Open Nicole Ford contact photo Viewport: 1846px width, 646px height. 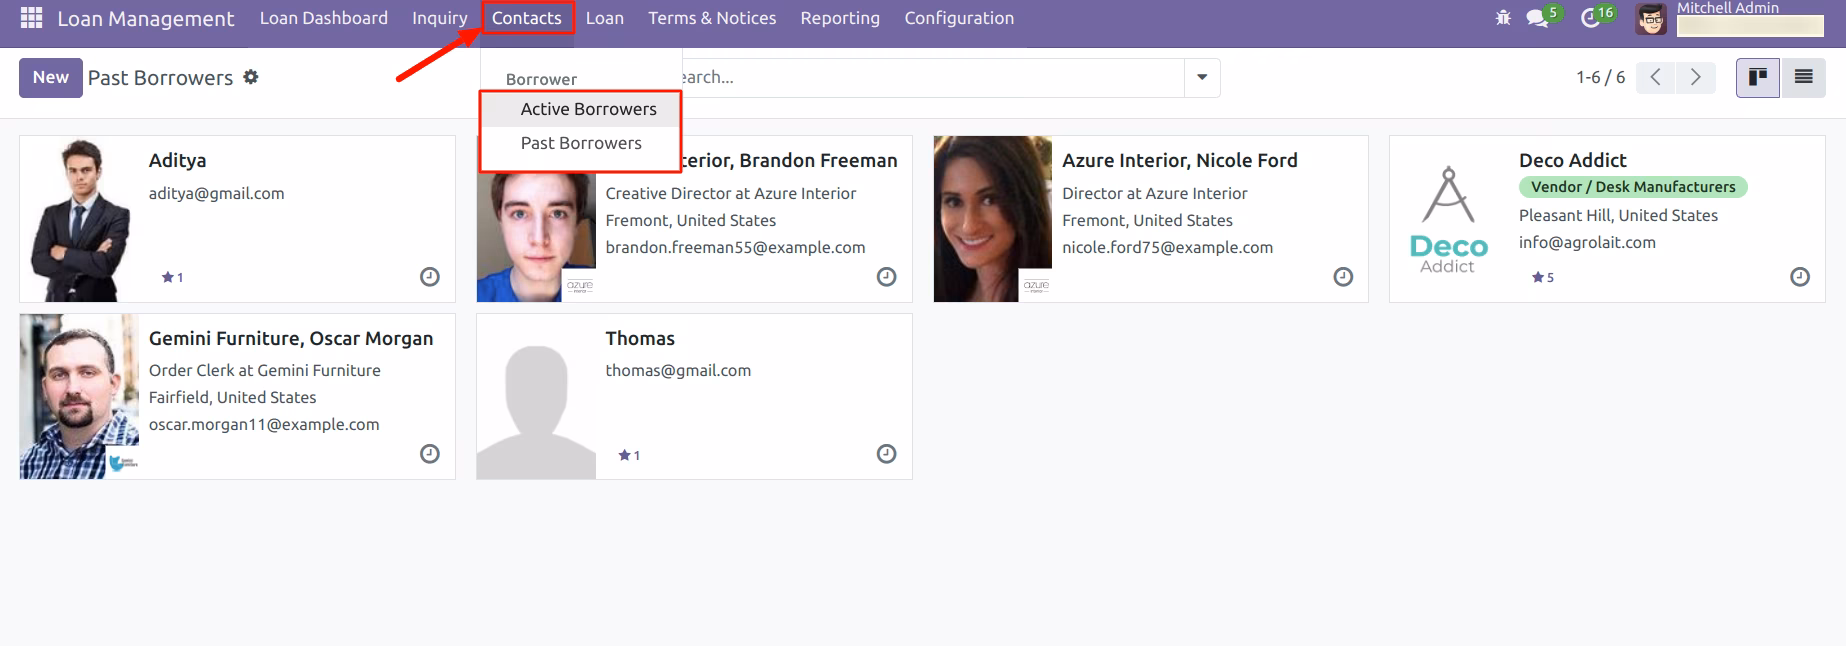993,219
